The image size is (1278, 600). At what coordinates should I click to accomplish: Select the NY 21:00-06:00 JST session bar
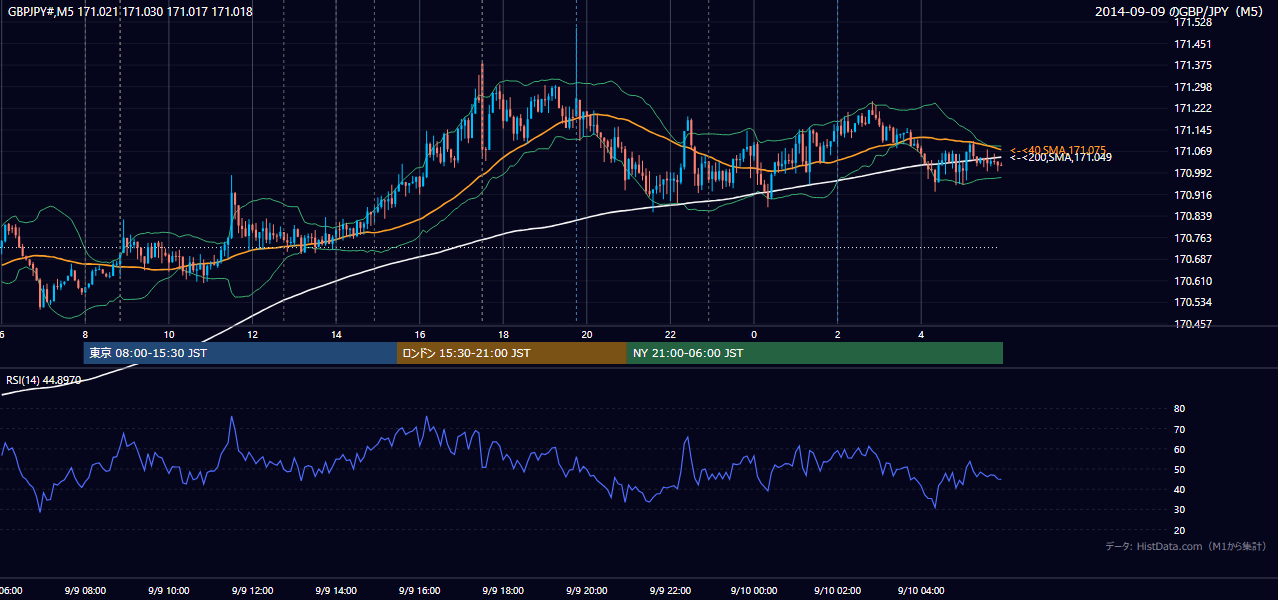[x=814, y=353]
